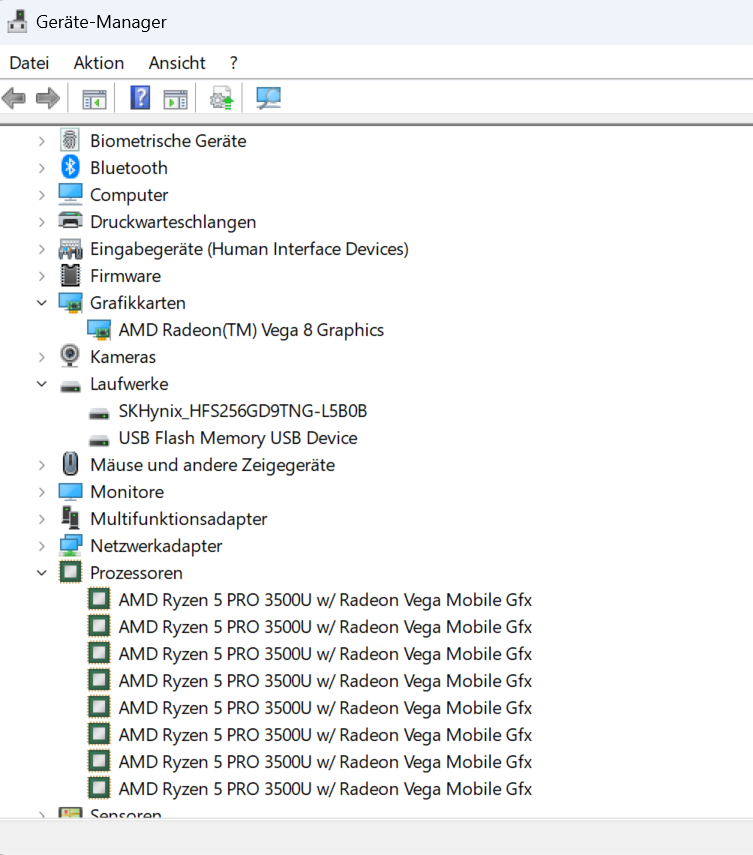Click the Back arrow toolbar icon

coord(14,99)
